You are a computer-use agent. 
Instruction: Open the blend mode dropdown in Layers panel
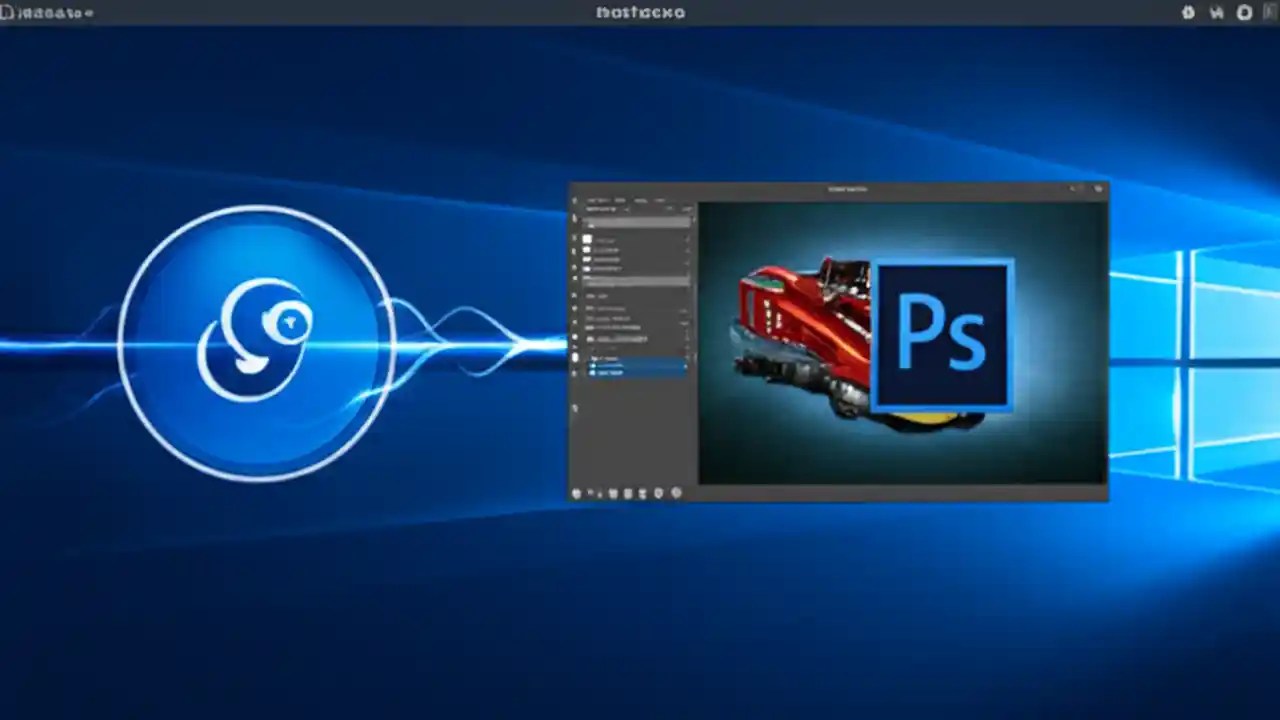point(600,211)
